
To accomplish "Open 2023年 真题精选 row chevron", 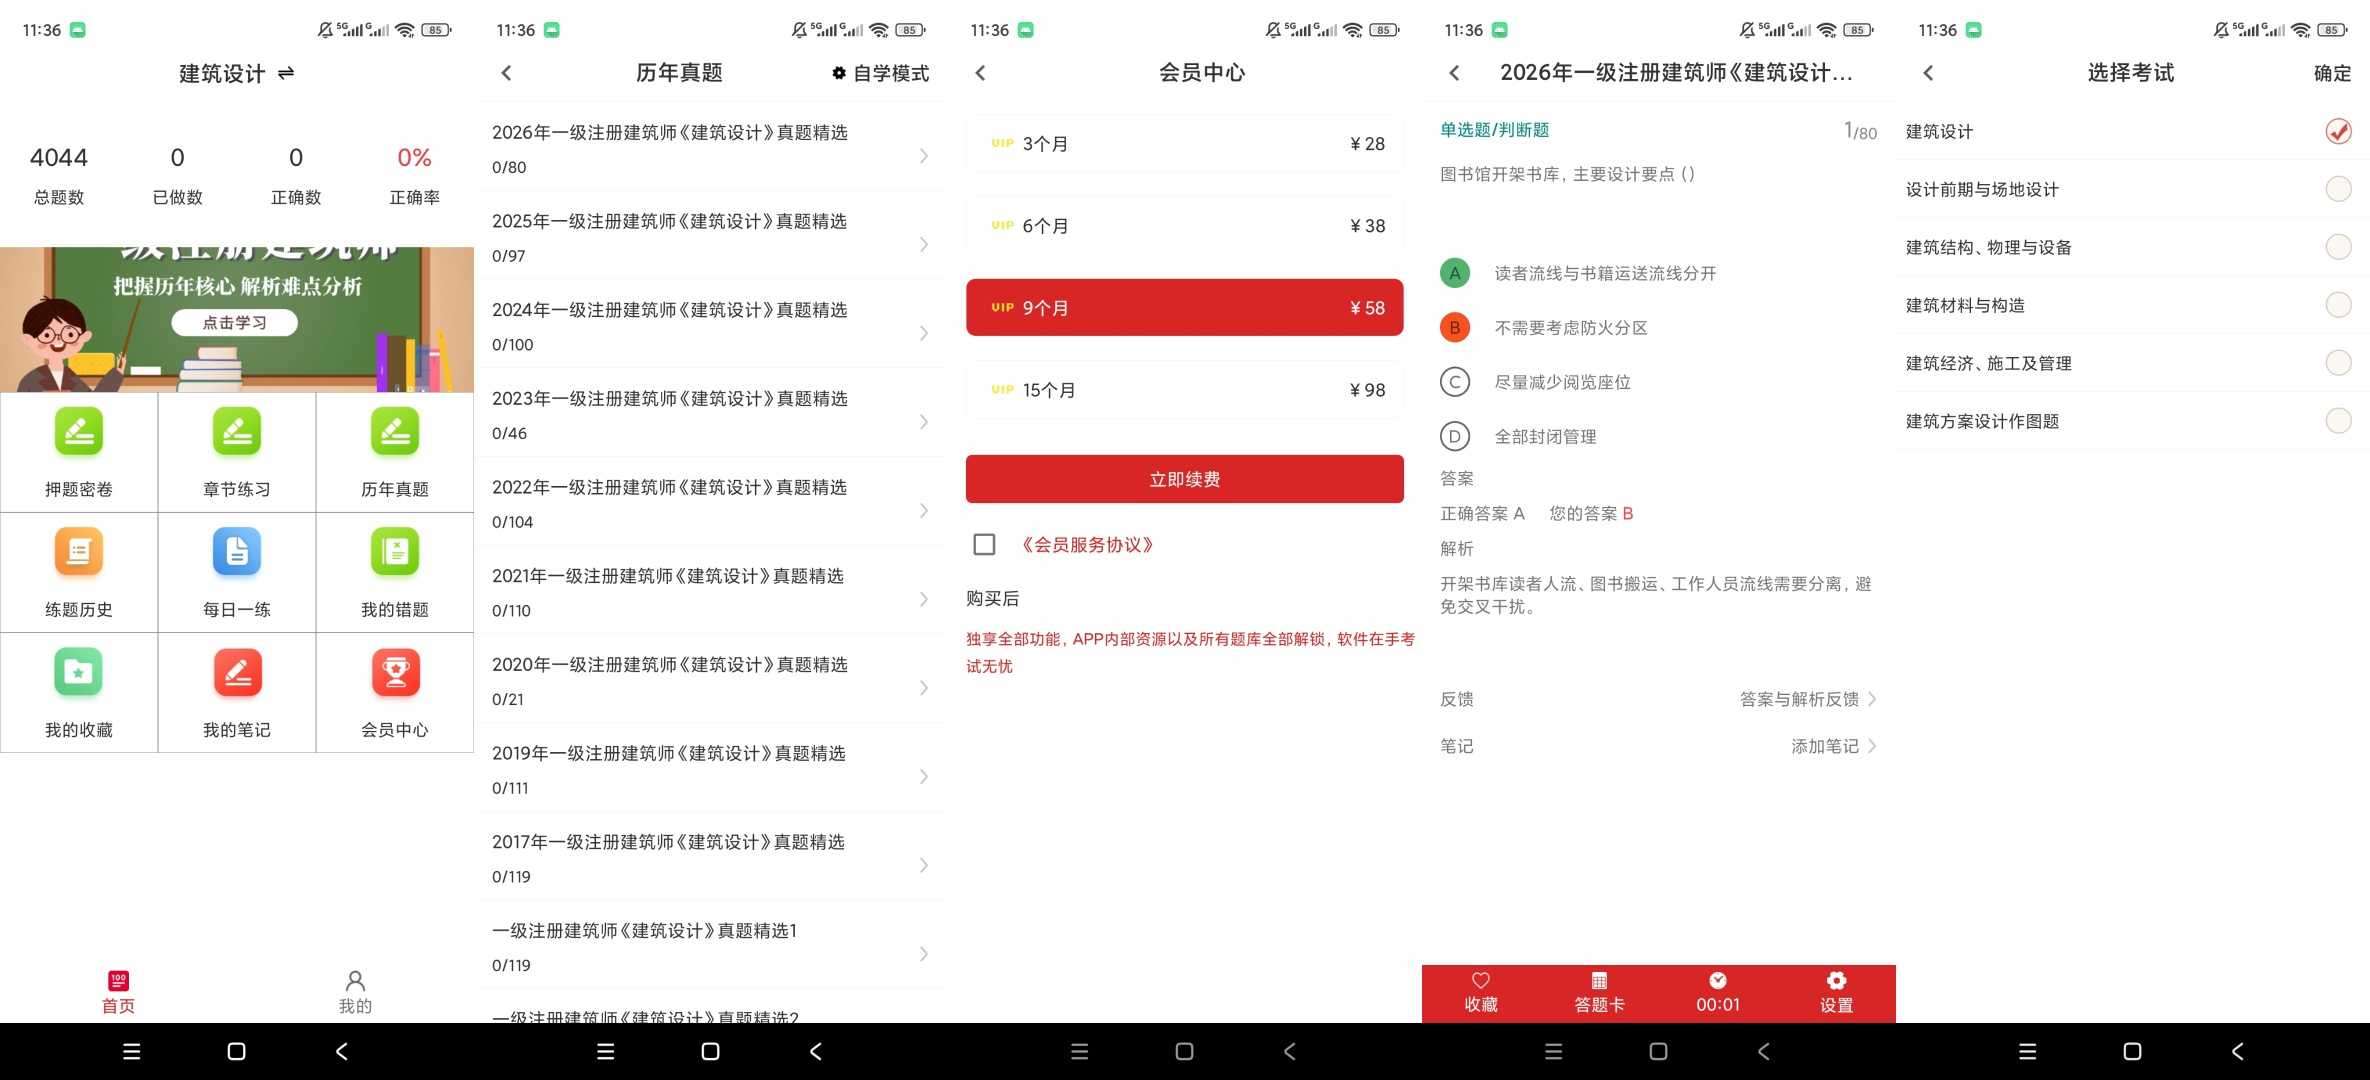I will (923, 422).
